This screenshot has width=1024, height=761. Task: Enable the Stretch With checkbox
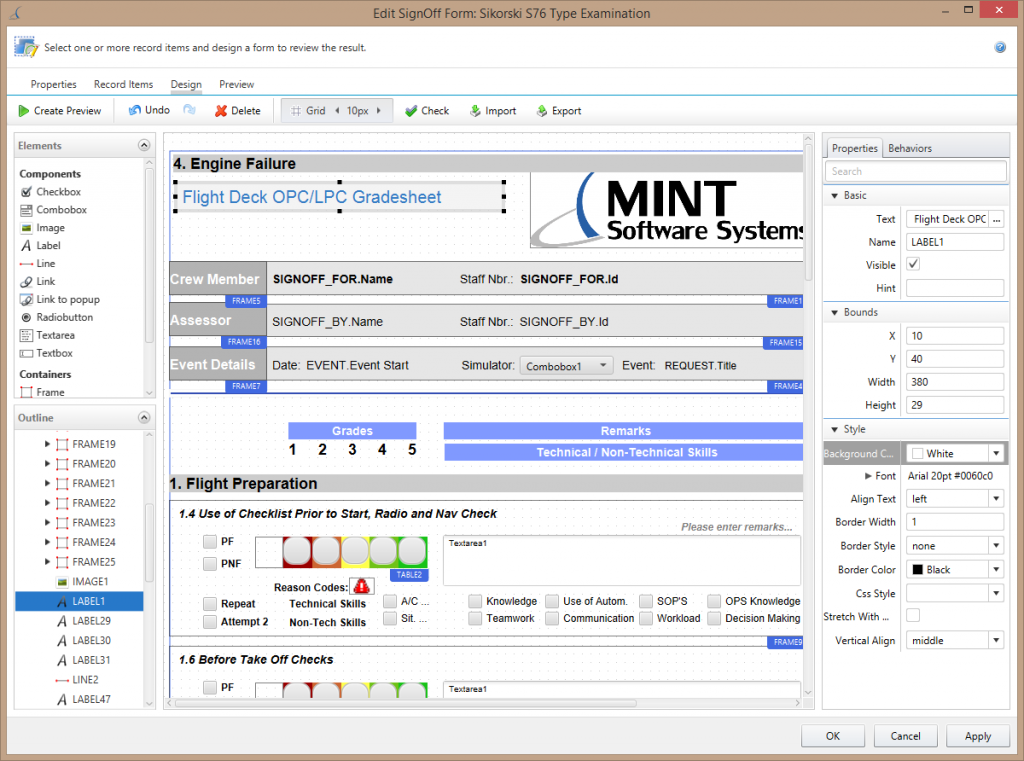coord(913,616)
